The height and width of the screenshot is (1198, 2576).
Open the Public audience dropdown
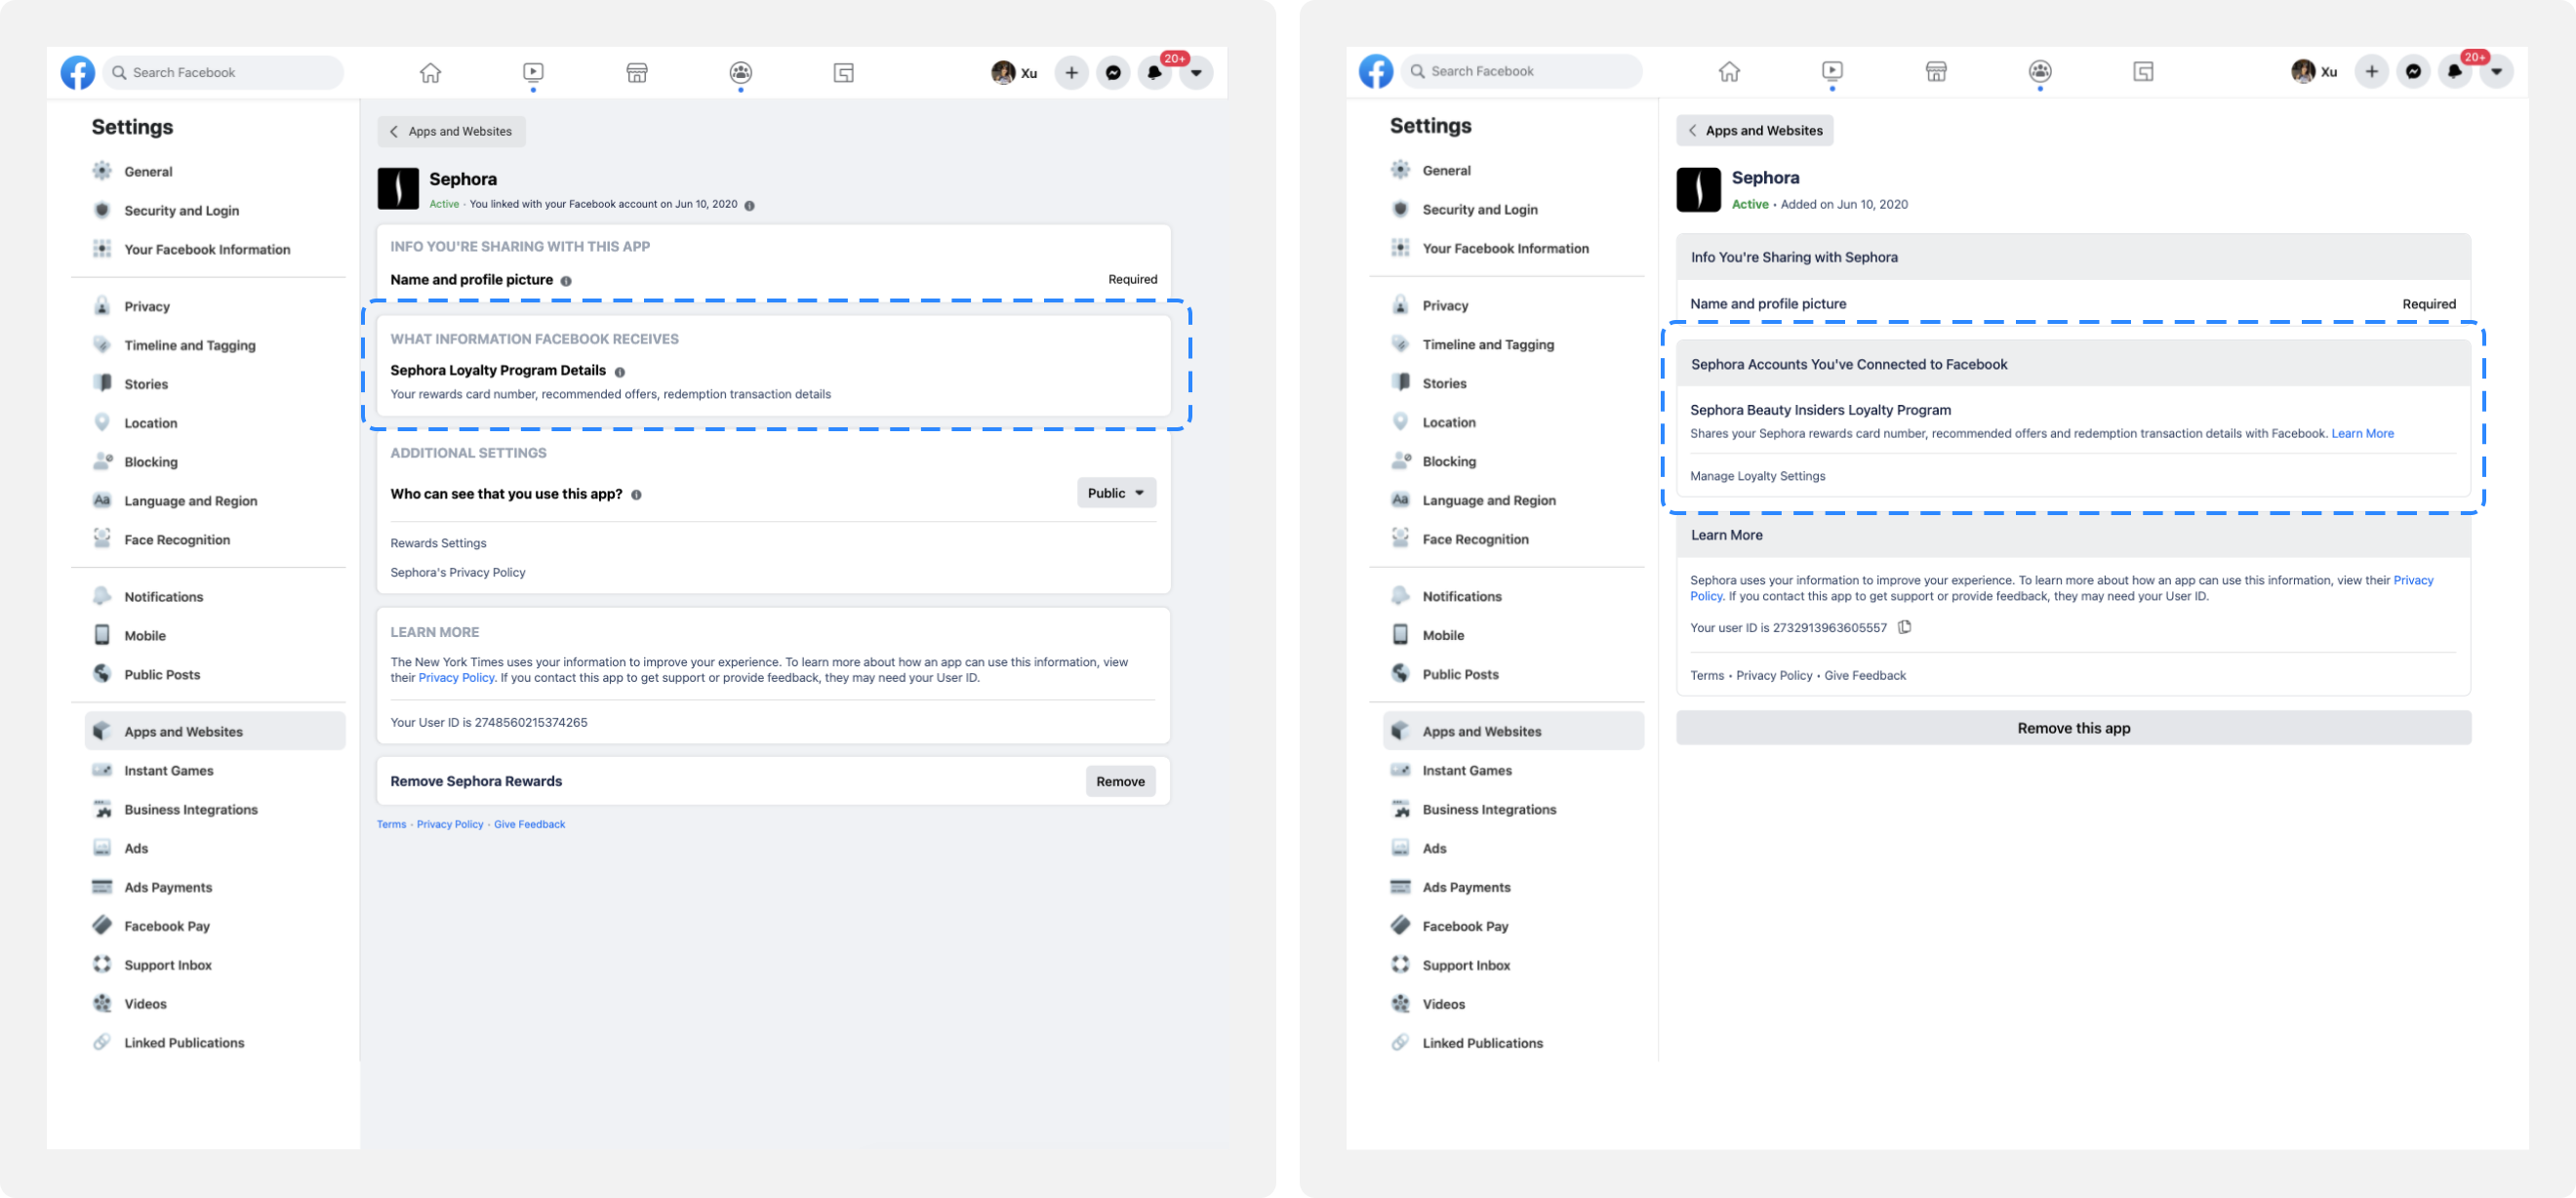tap(1116, 493)
